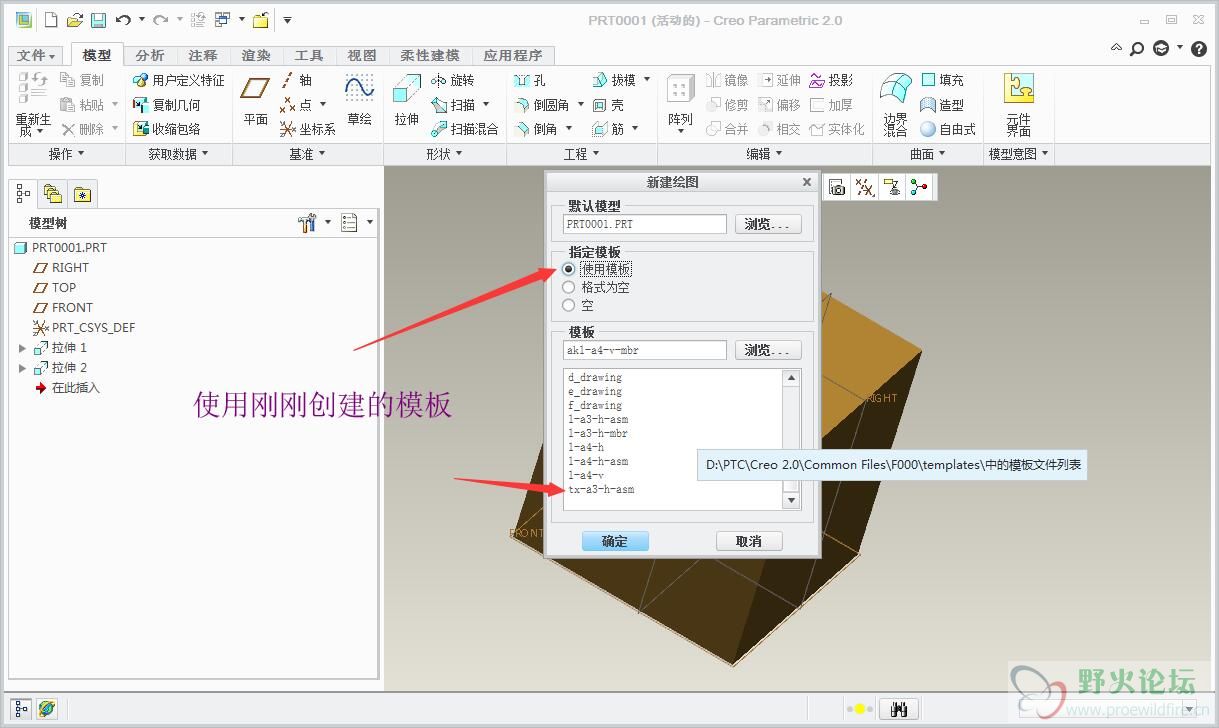Click the default model PRT0001.PRT input field
The width and height of the screenshot is (1219, 728).
[x=645, y=224]
